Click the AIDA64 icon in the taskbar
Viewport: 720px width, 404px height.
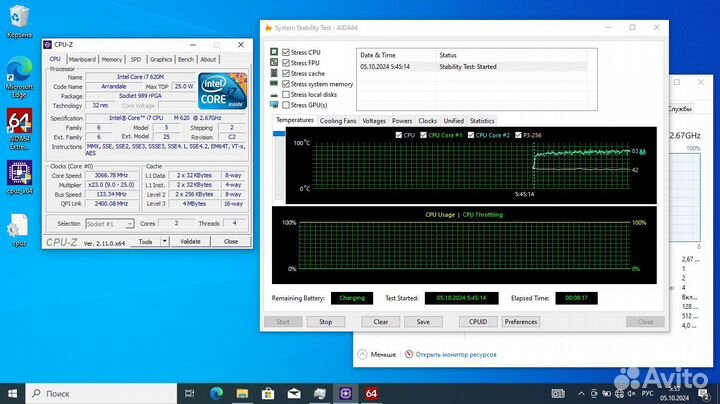coord(371,393)
